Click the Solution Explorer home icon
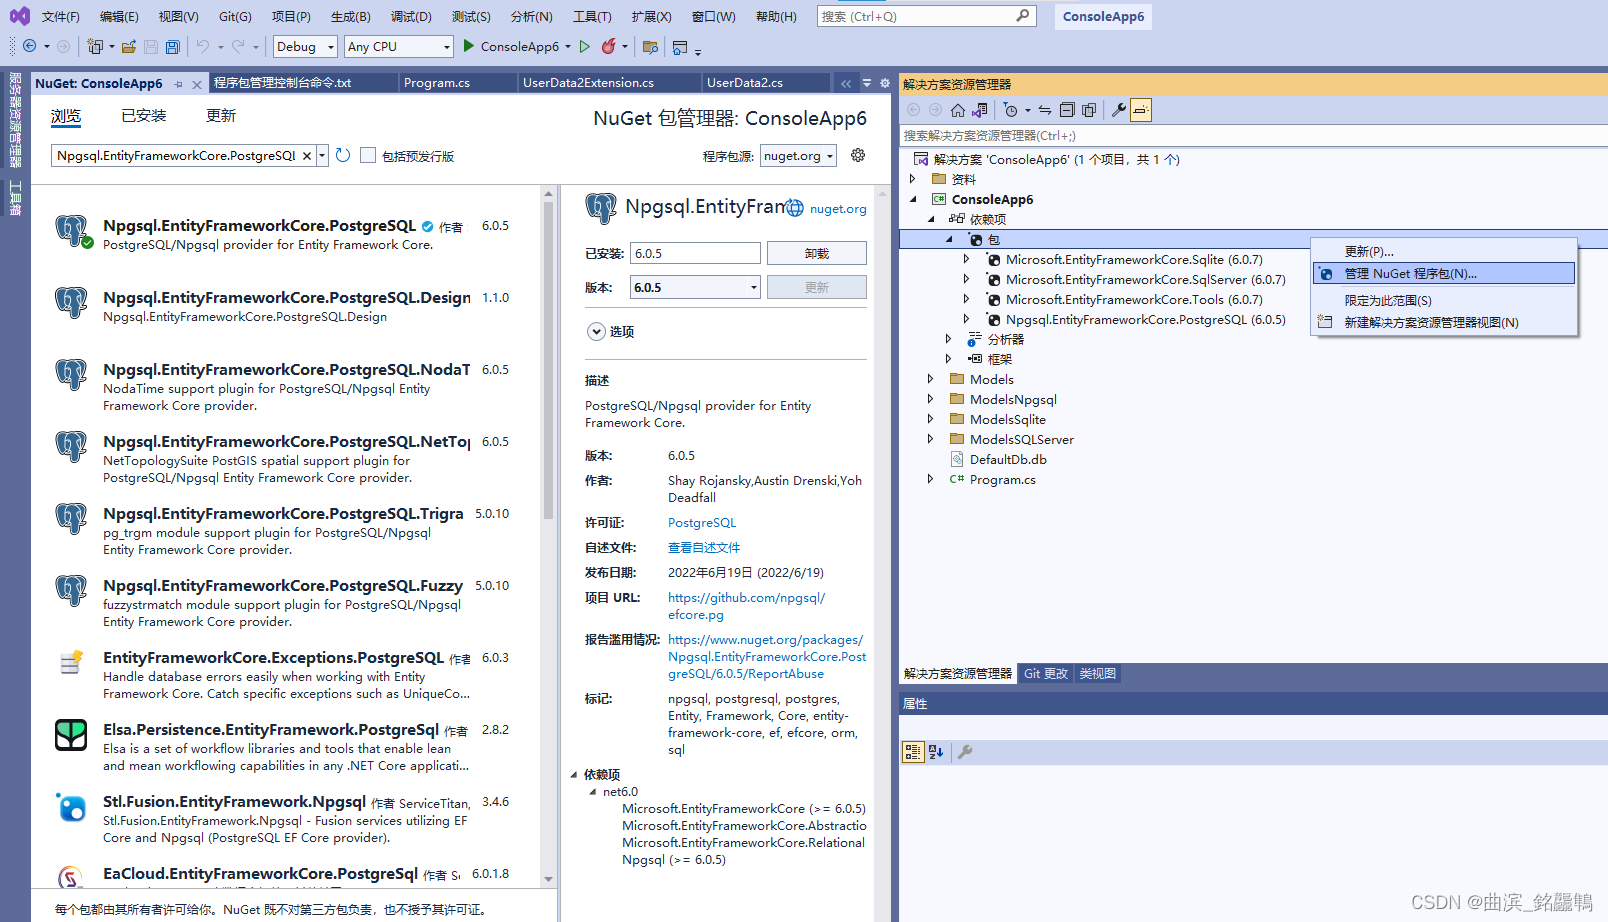Image resolution: width=1608 pixels, height=922 pixels. tap(957, 110)
